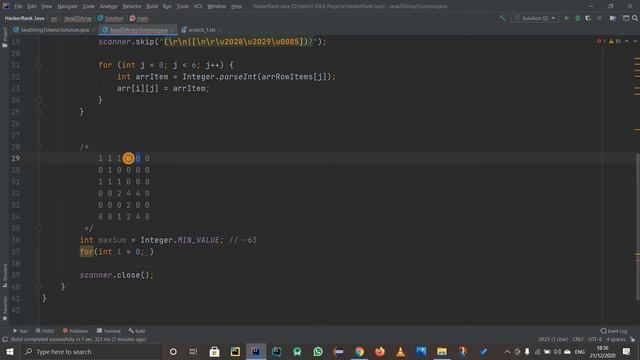
Task: Open Google Chrome from taskbar
Action: pos(359,351)
